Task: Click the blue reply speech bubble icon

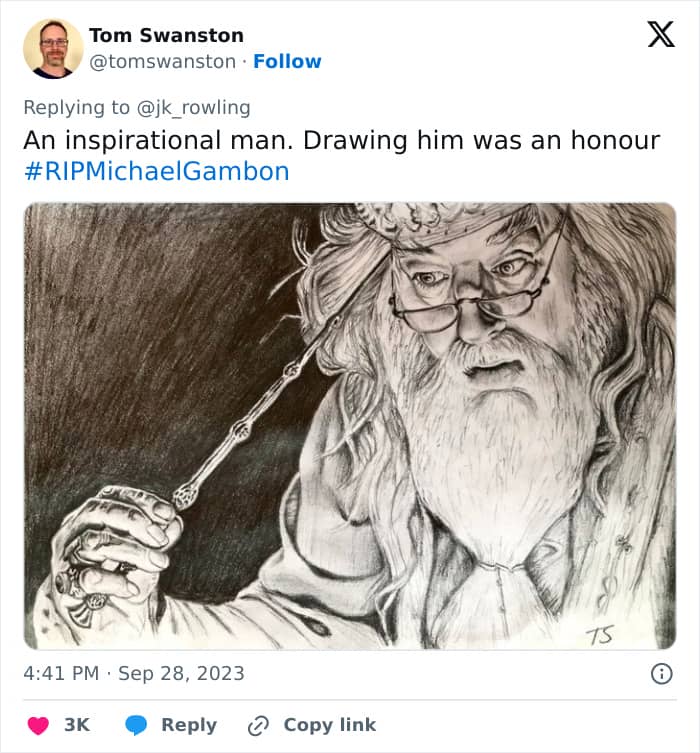Action: coord(136,725)
